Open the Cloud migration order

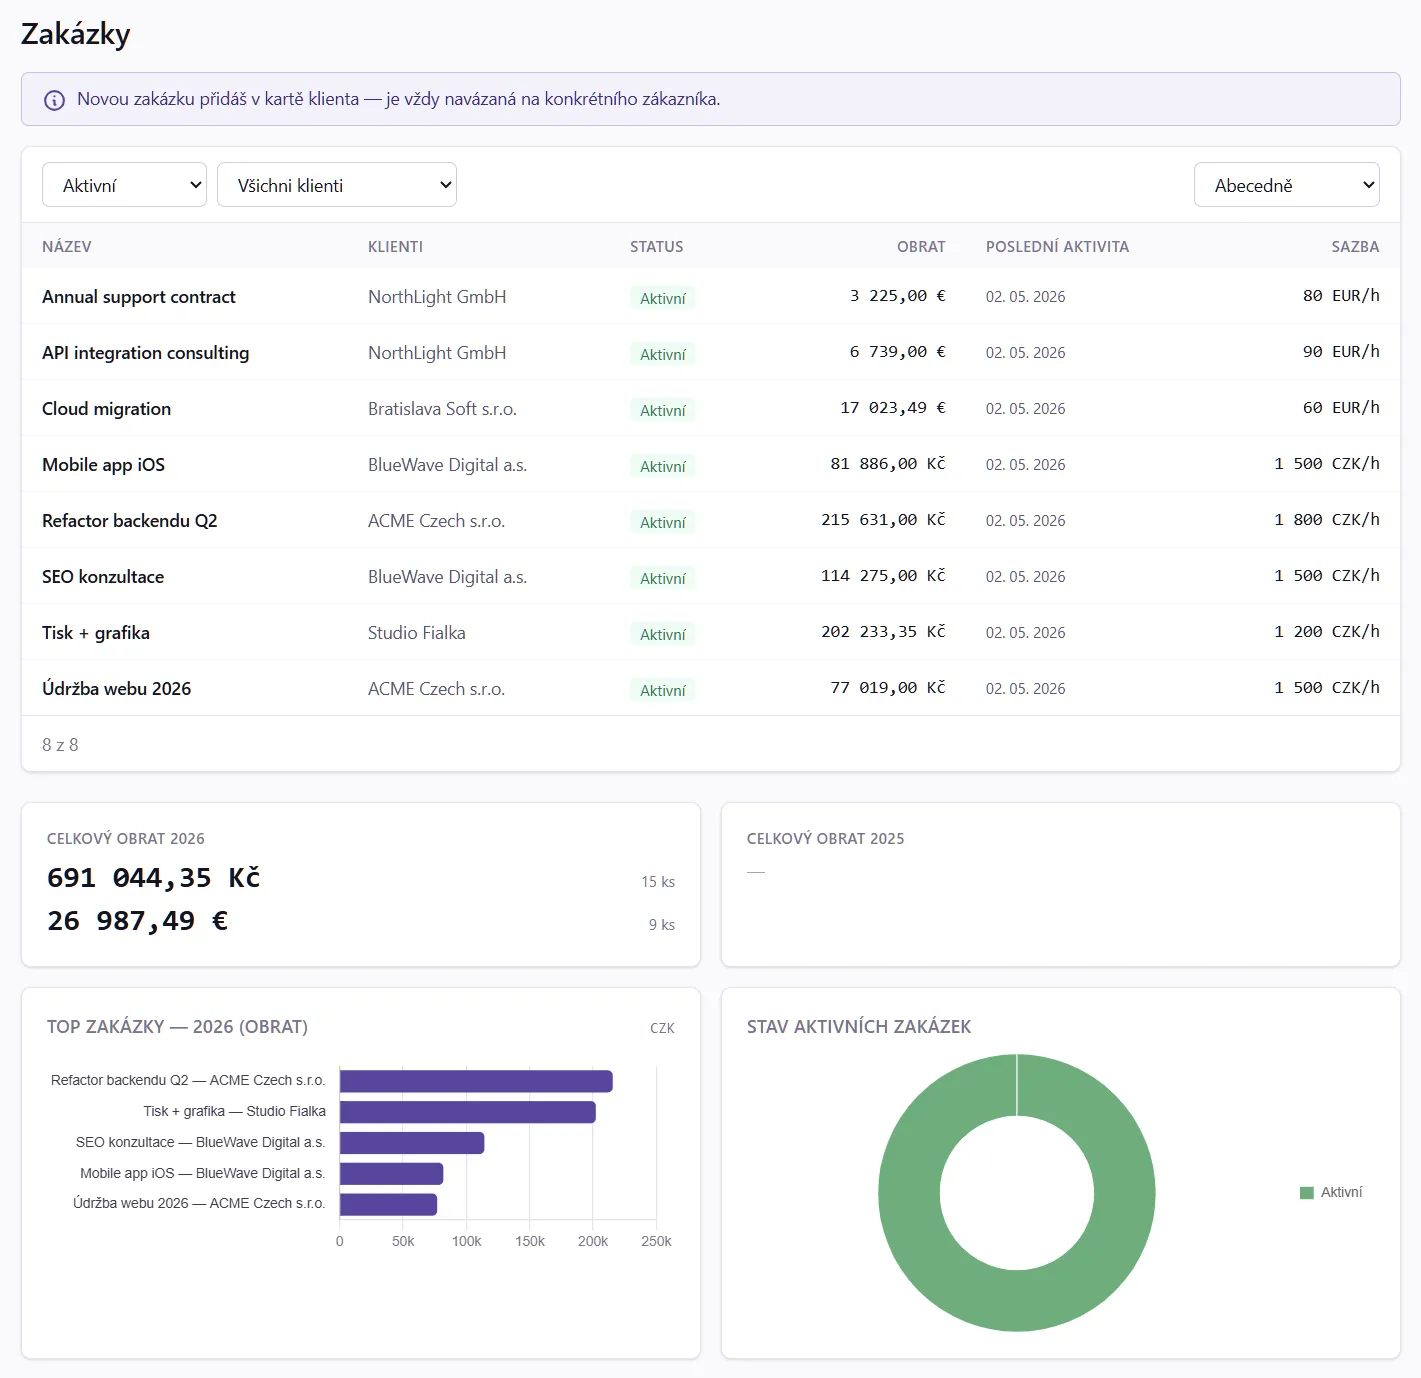coord(106,409)
